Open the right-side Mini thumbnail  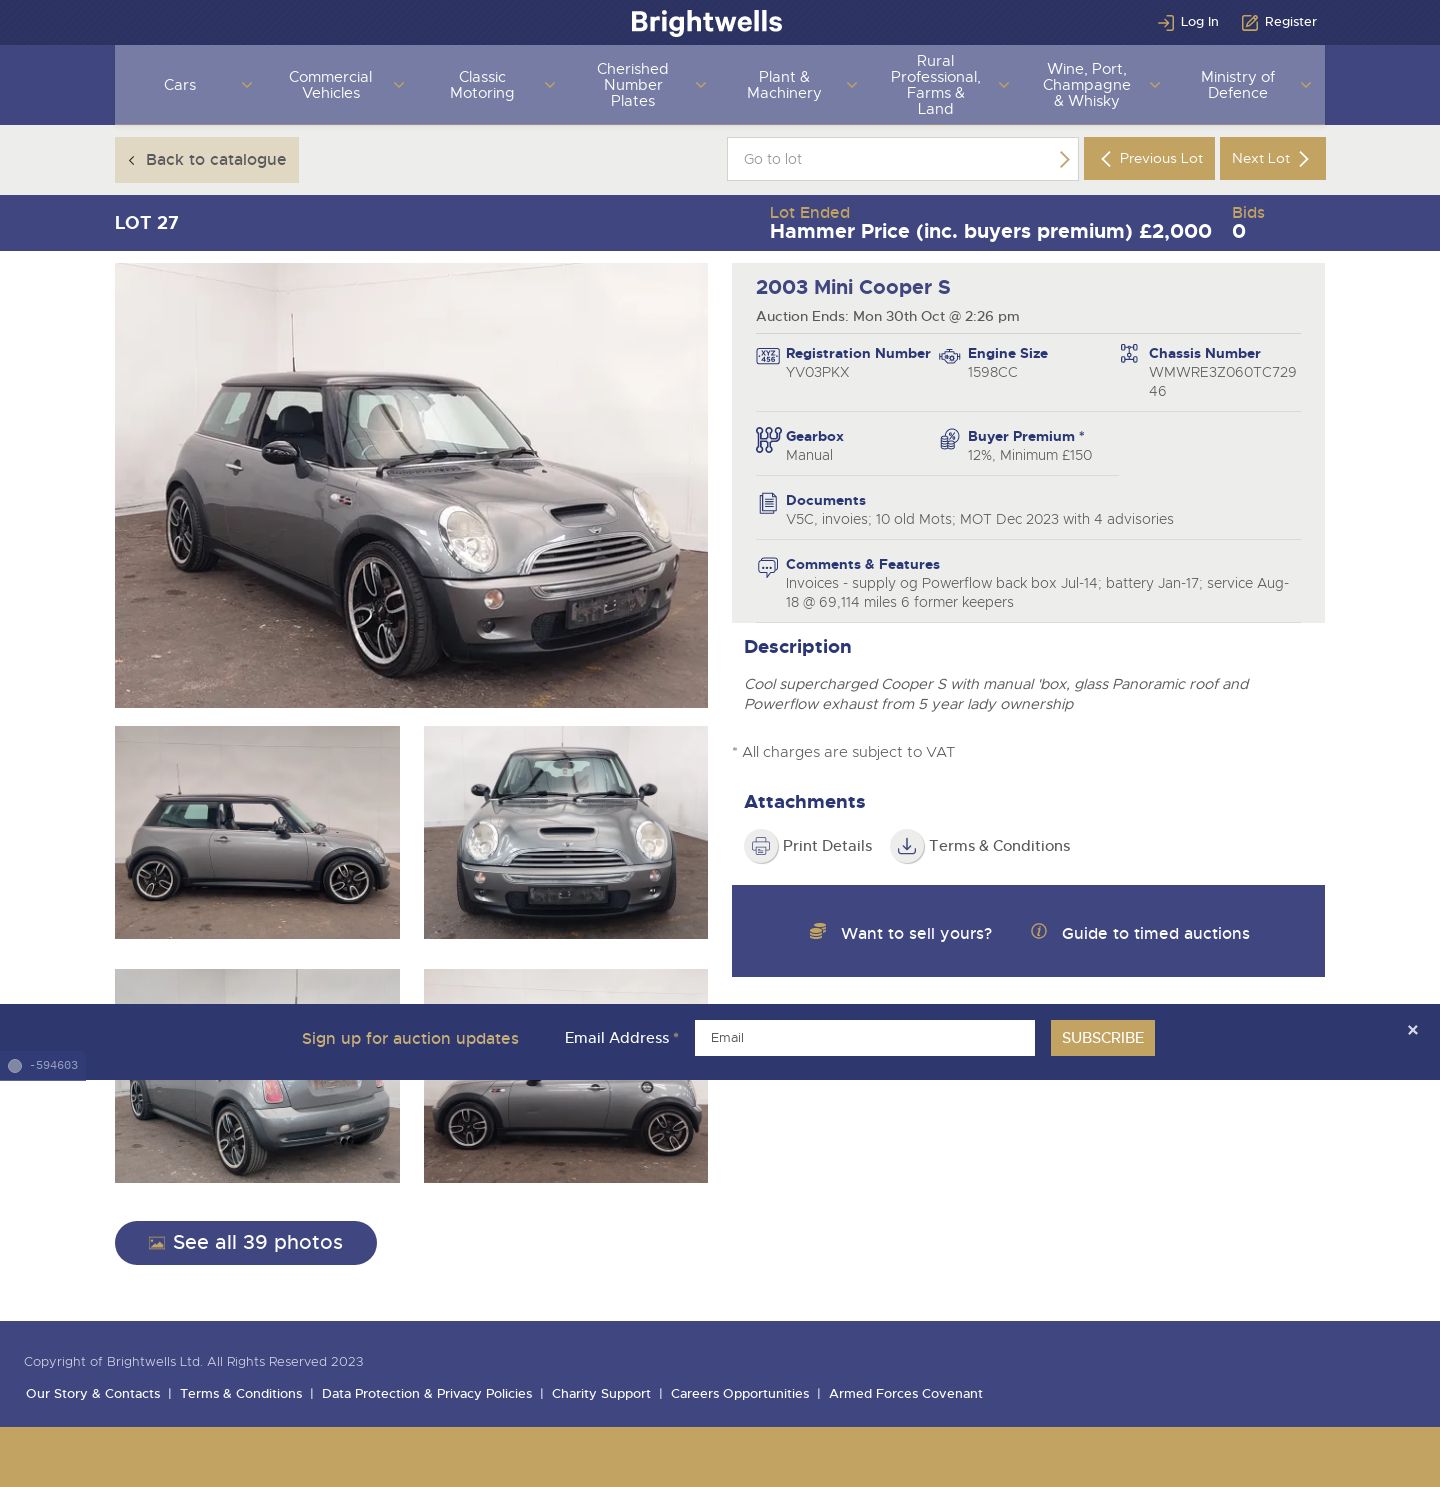(x=566, y=1131)
